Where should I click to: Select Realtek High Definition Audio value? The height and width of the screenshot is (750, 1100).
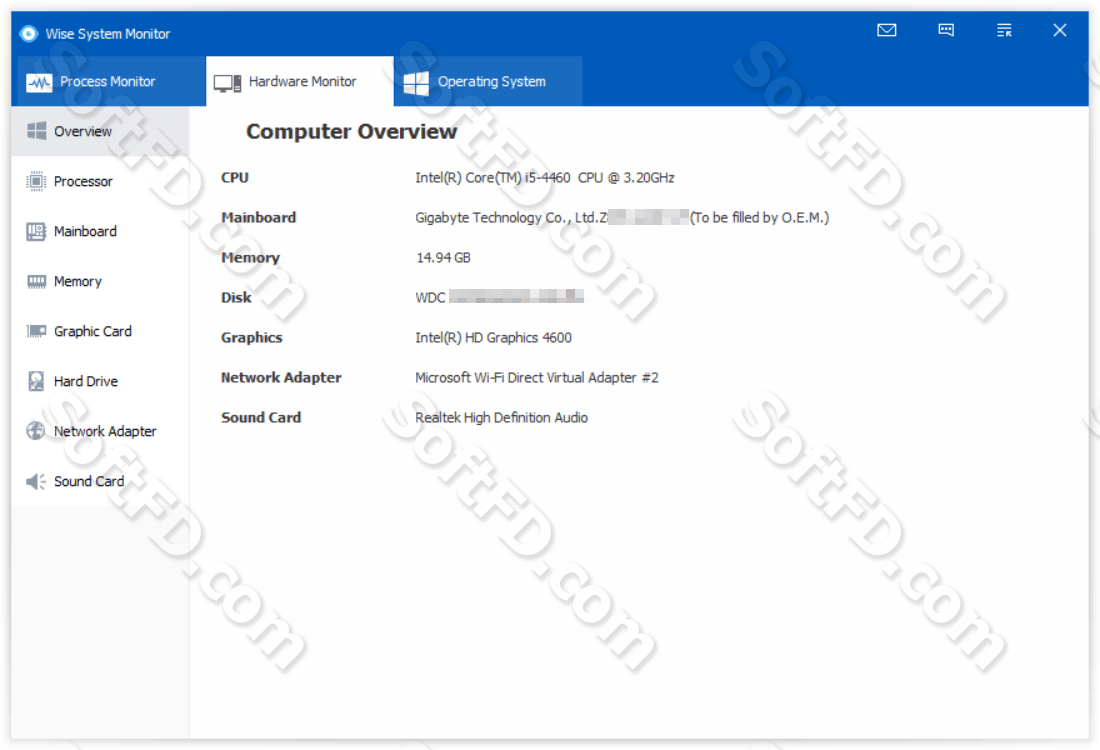click(x=501, y=417)
